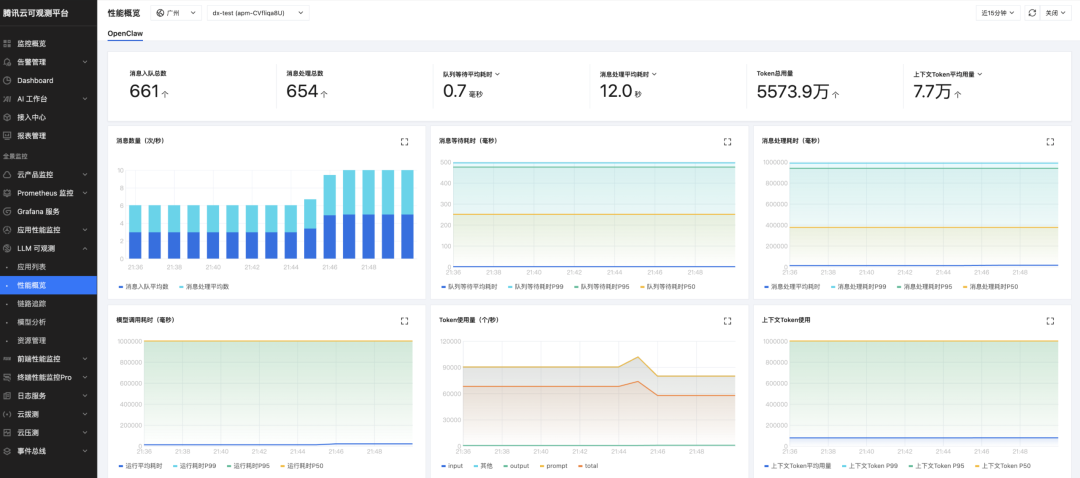Toggle output legend series in Token chart
Viewport: 1080px width, 478px height.
coord(515,466)
